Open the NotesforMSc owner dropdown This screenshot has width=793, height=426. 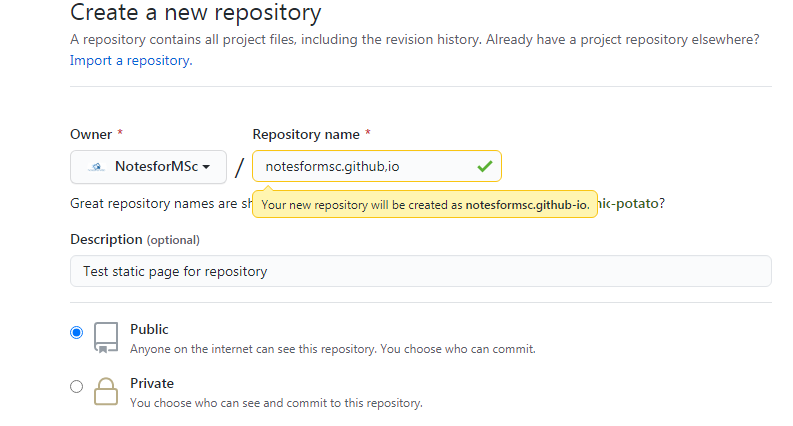[148, 166]
